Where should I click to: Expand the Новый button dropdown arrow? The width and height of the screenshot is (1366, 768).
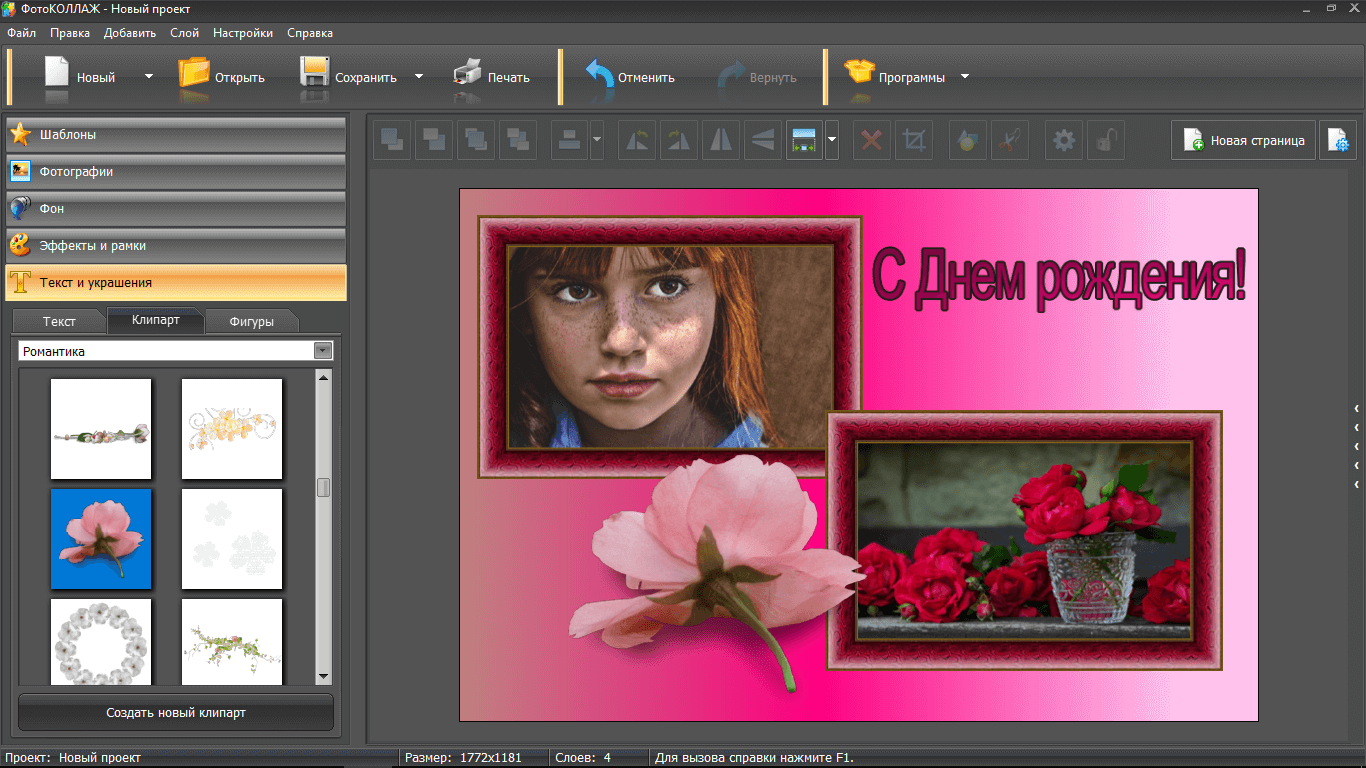149,76
